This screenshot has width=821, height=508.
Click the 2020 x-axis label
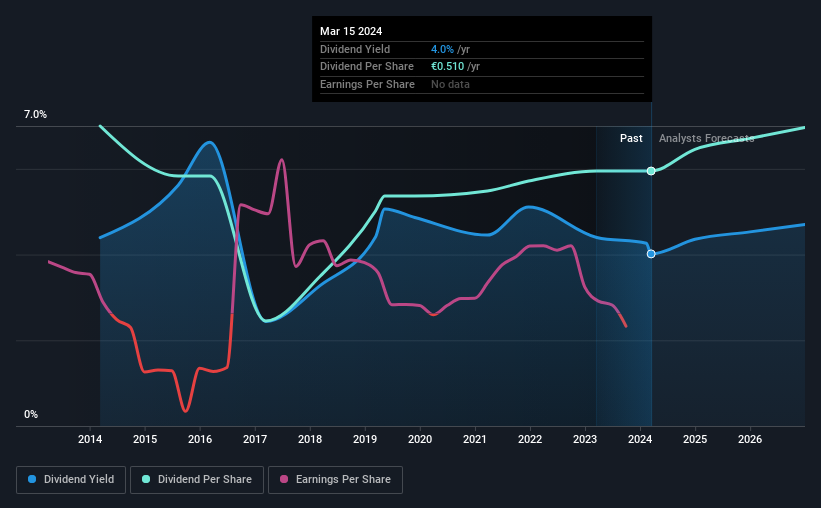pos(420,439)
